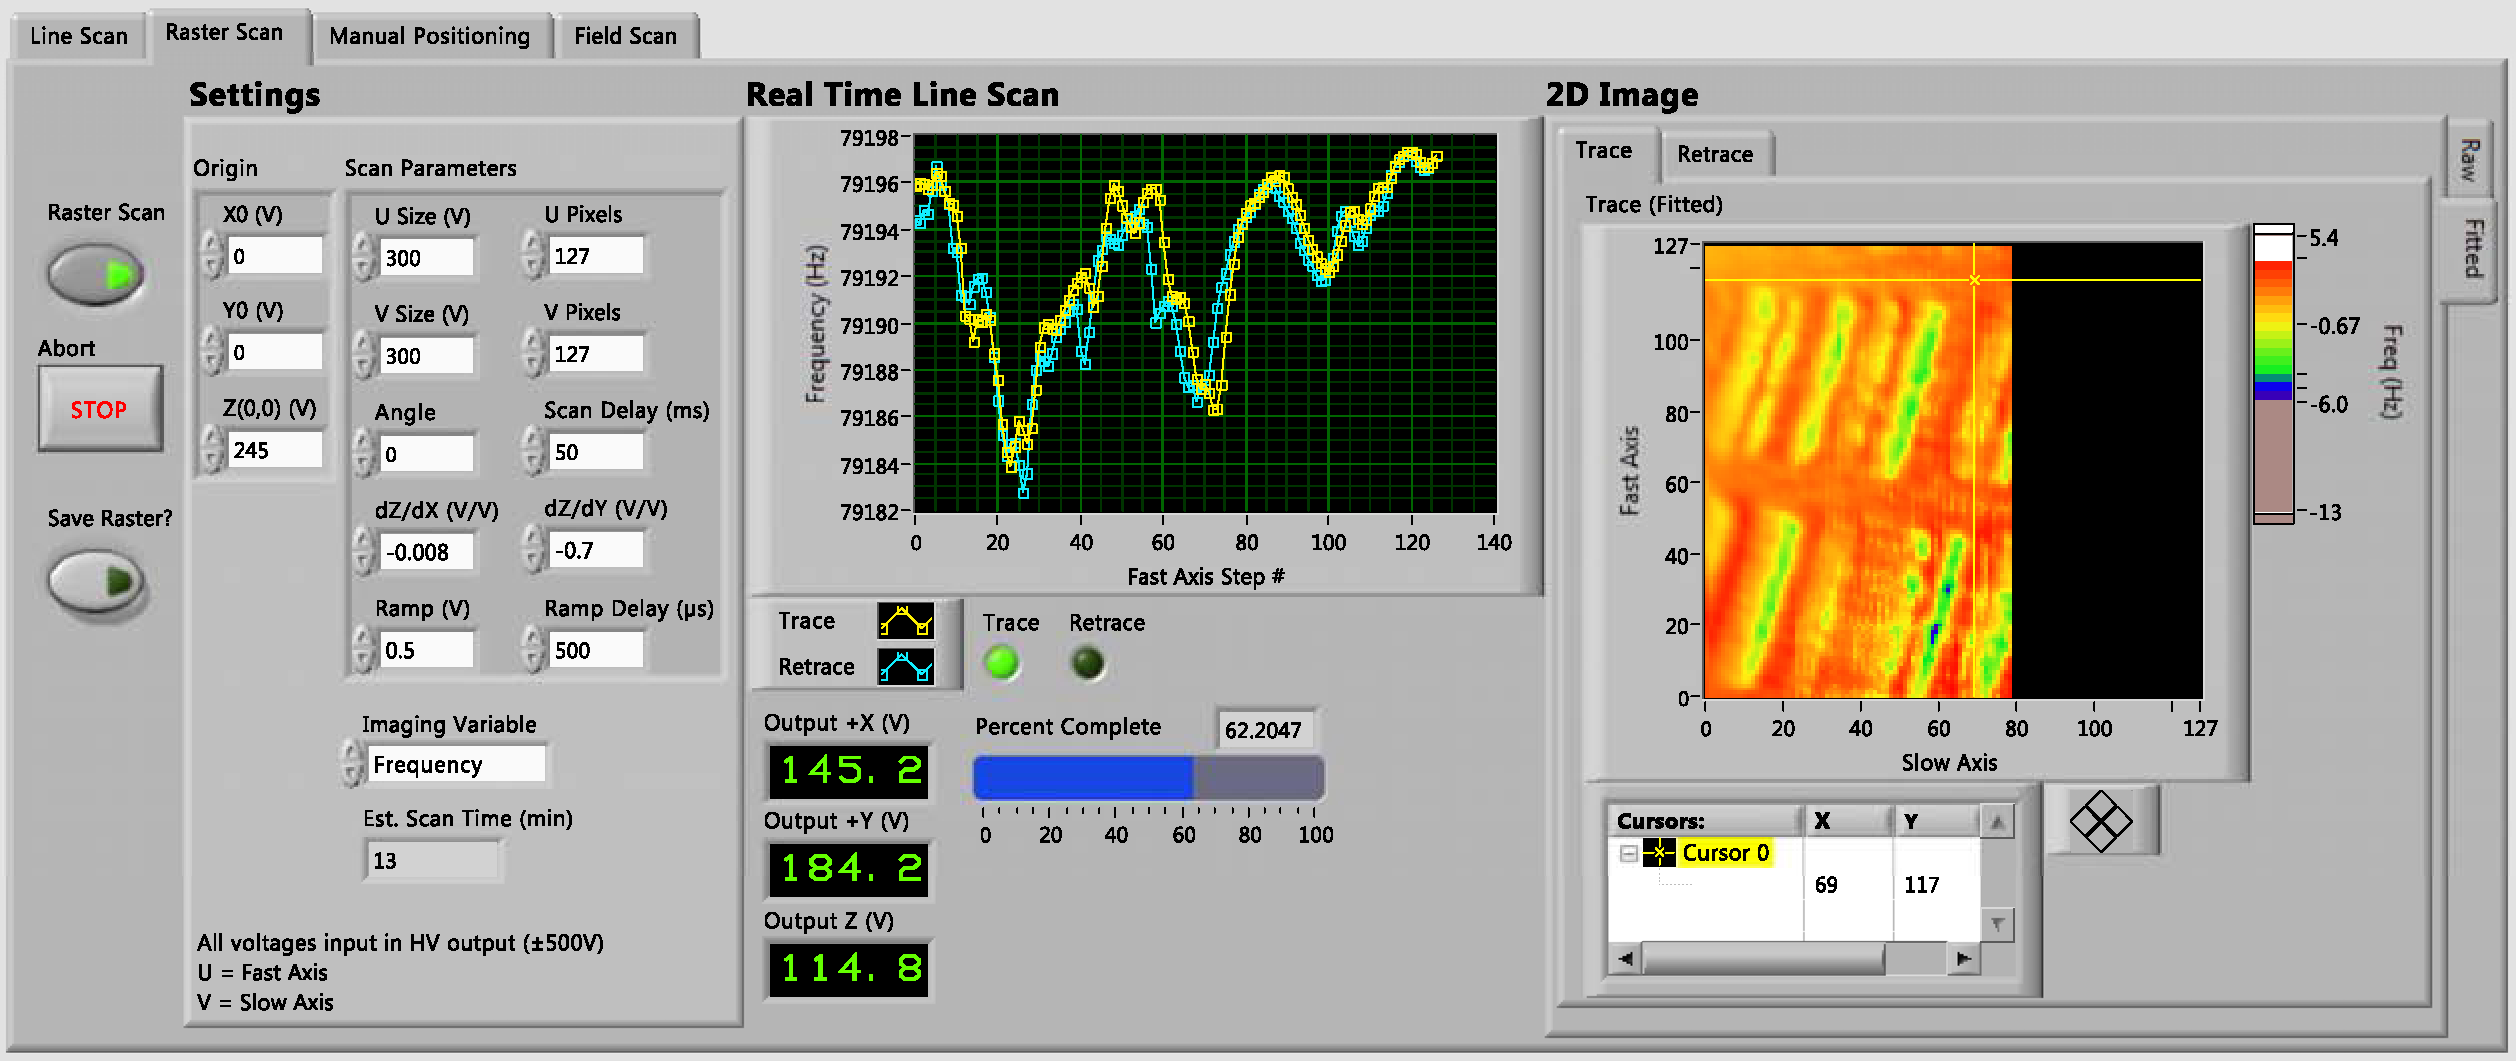Screen dimensions: 2516x1061
Task: Click the dZ/dY stepper arrows
Action: point(533,550)
